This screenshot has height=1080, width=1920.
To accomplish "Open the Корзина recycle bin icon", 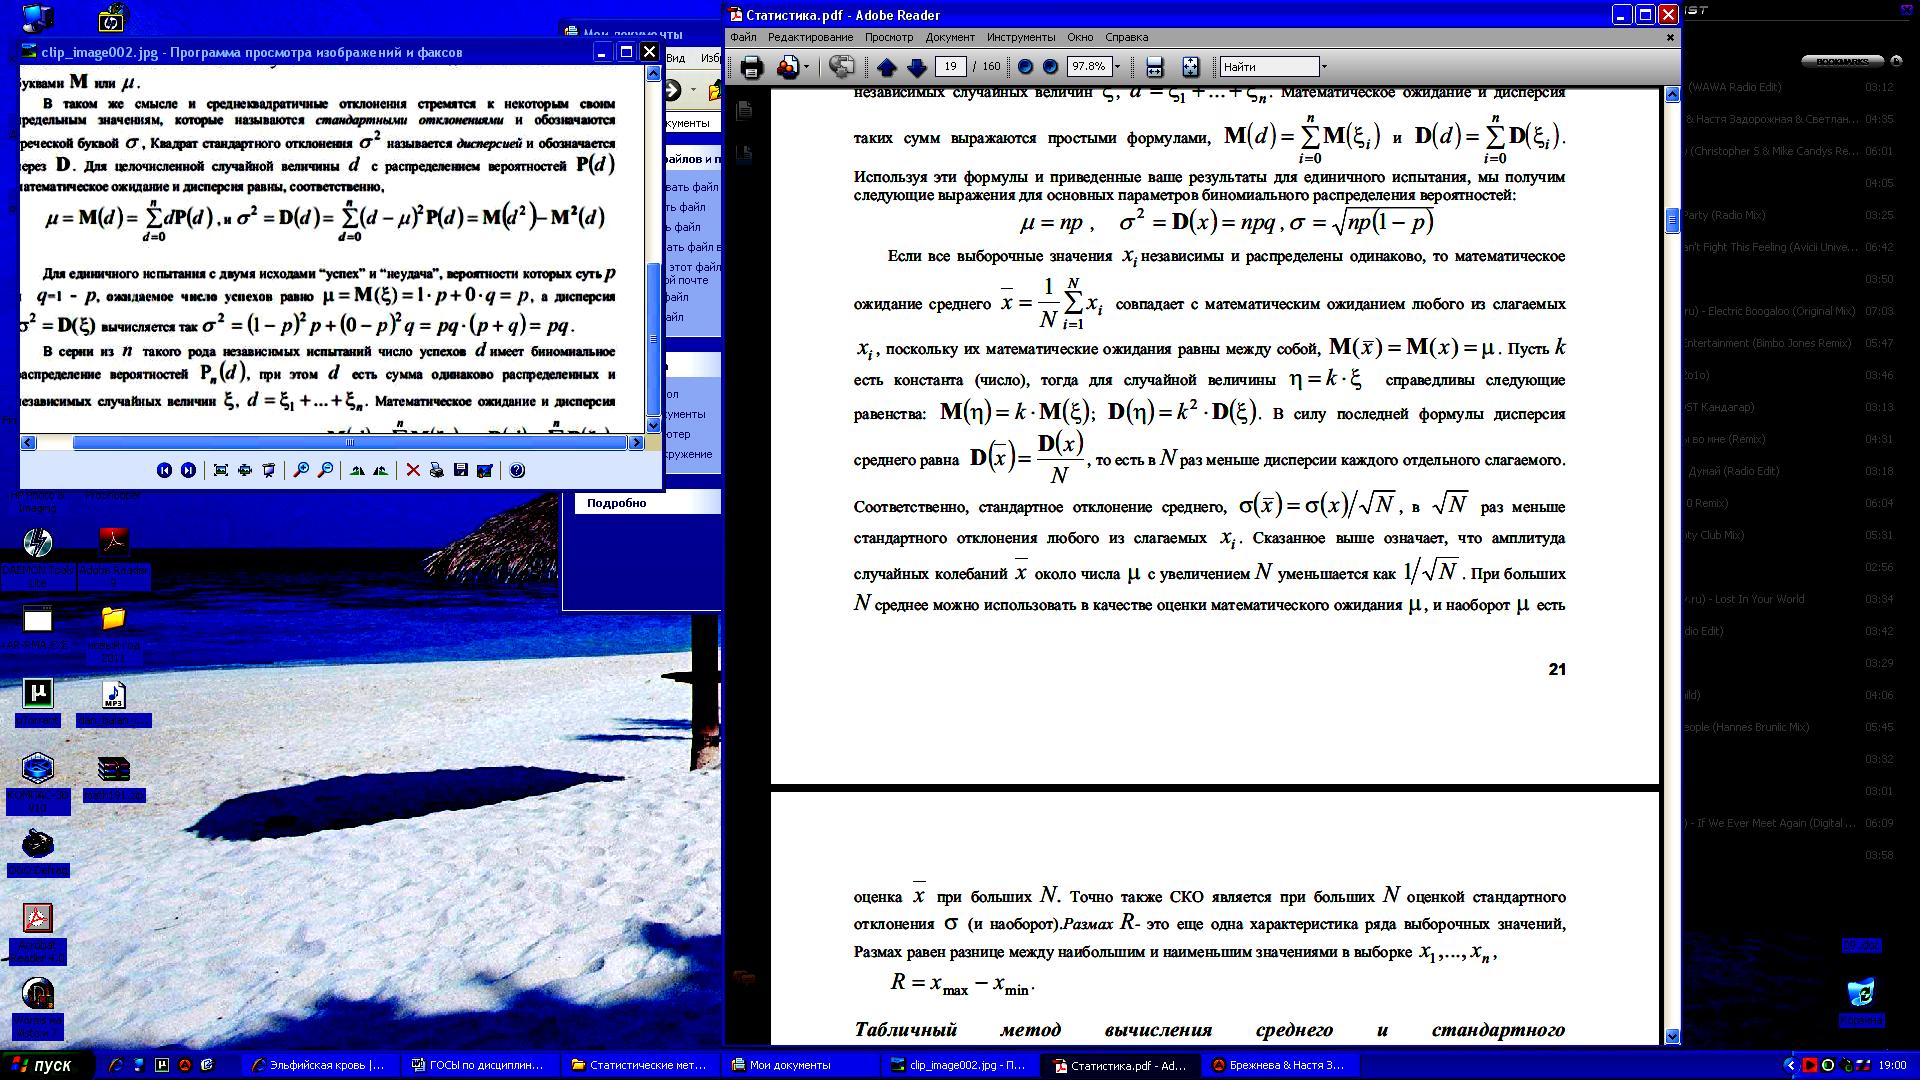I will [1861, 1003].
